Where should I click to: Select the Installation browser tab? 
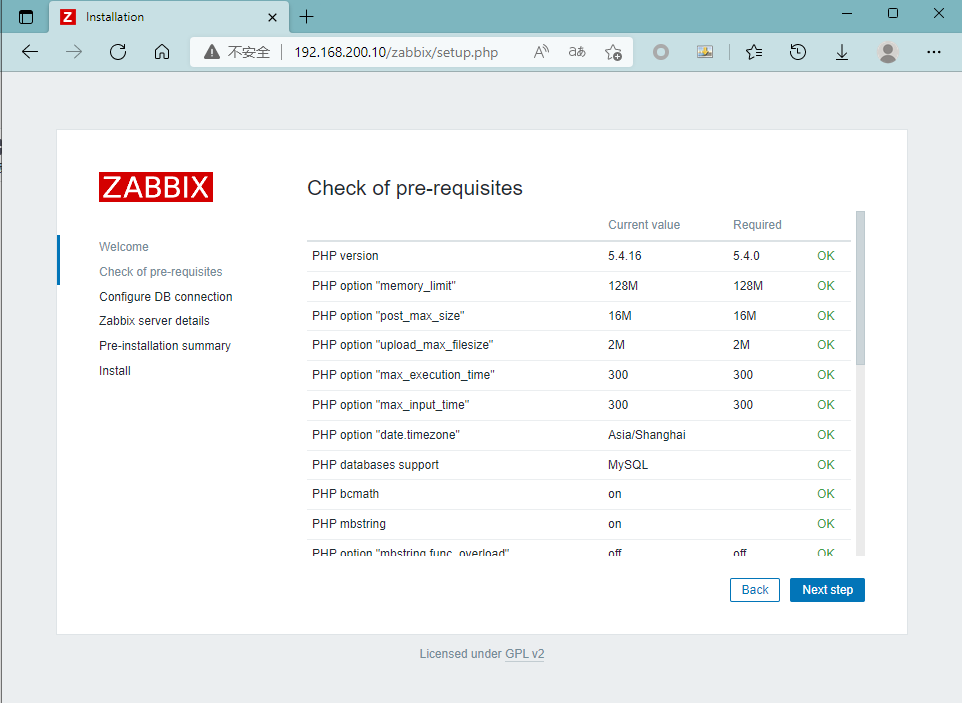tap(168, 17)
